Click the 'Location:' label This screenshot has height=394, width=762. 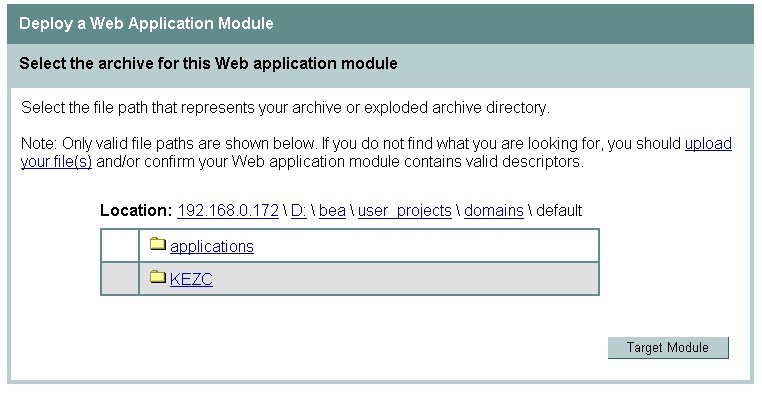click(136, 210)
